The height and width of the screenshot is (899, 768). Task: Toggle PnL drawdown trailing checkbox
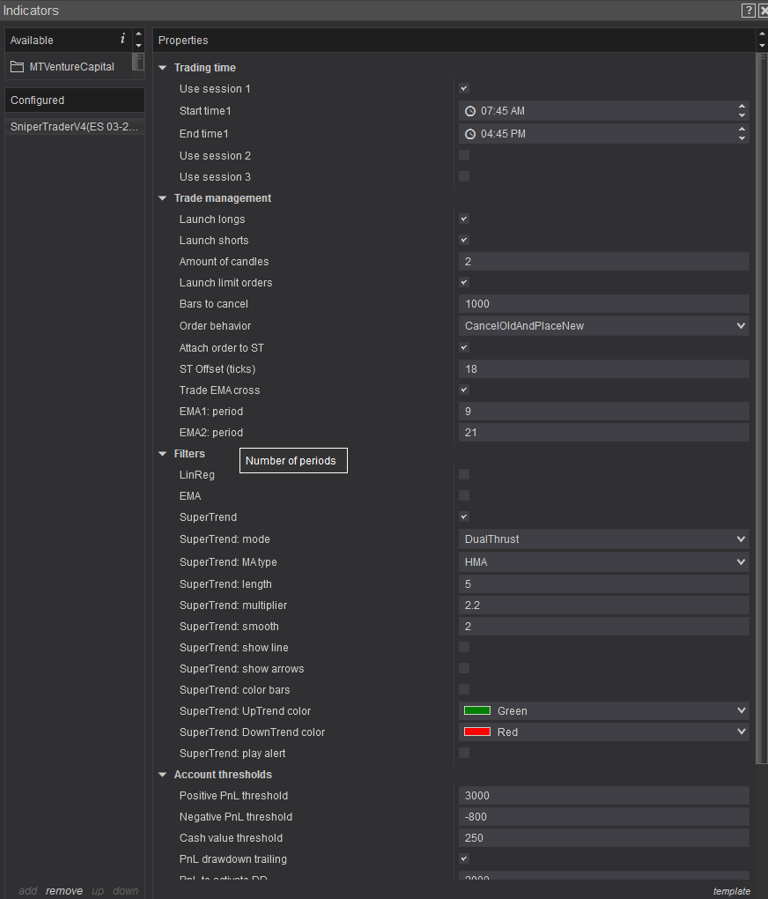tap(464, 859)
